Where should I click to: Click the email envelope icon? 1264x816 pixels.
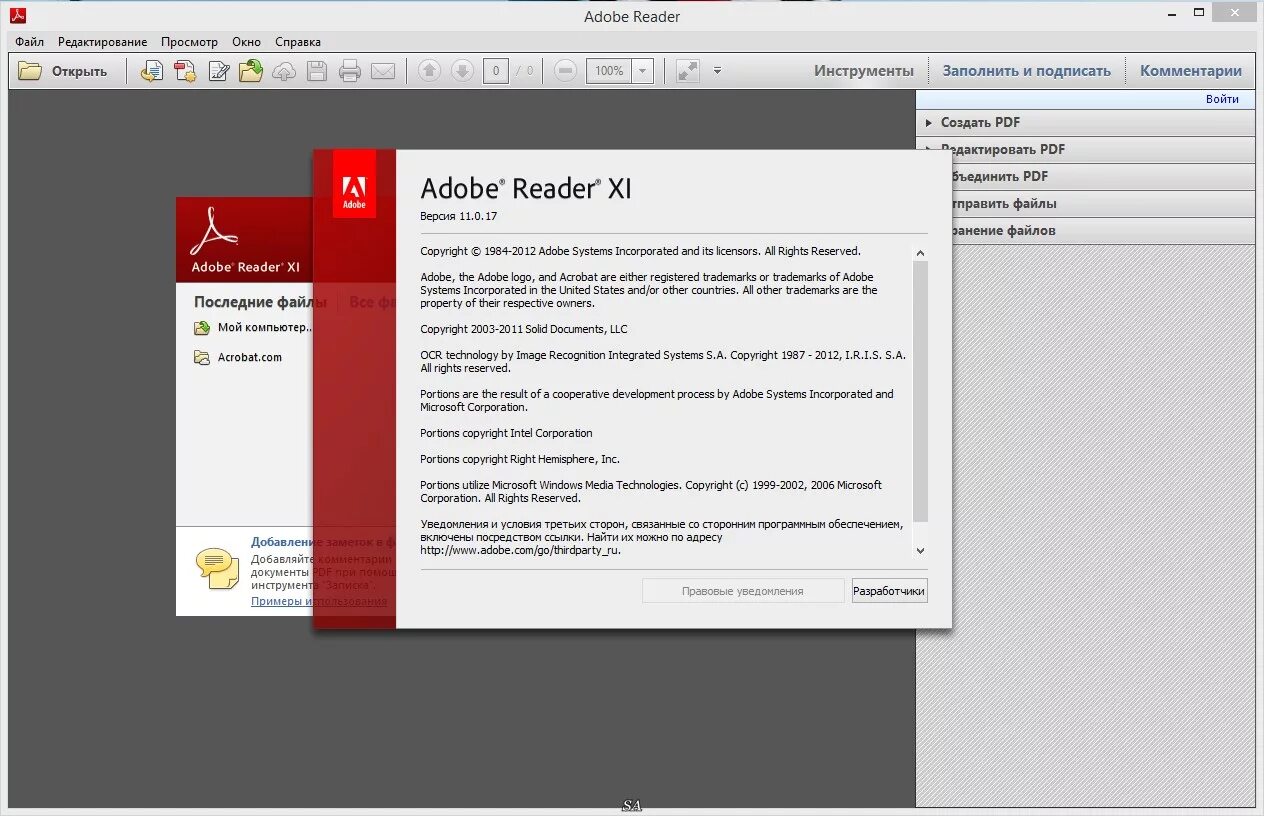[383, 71]
